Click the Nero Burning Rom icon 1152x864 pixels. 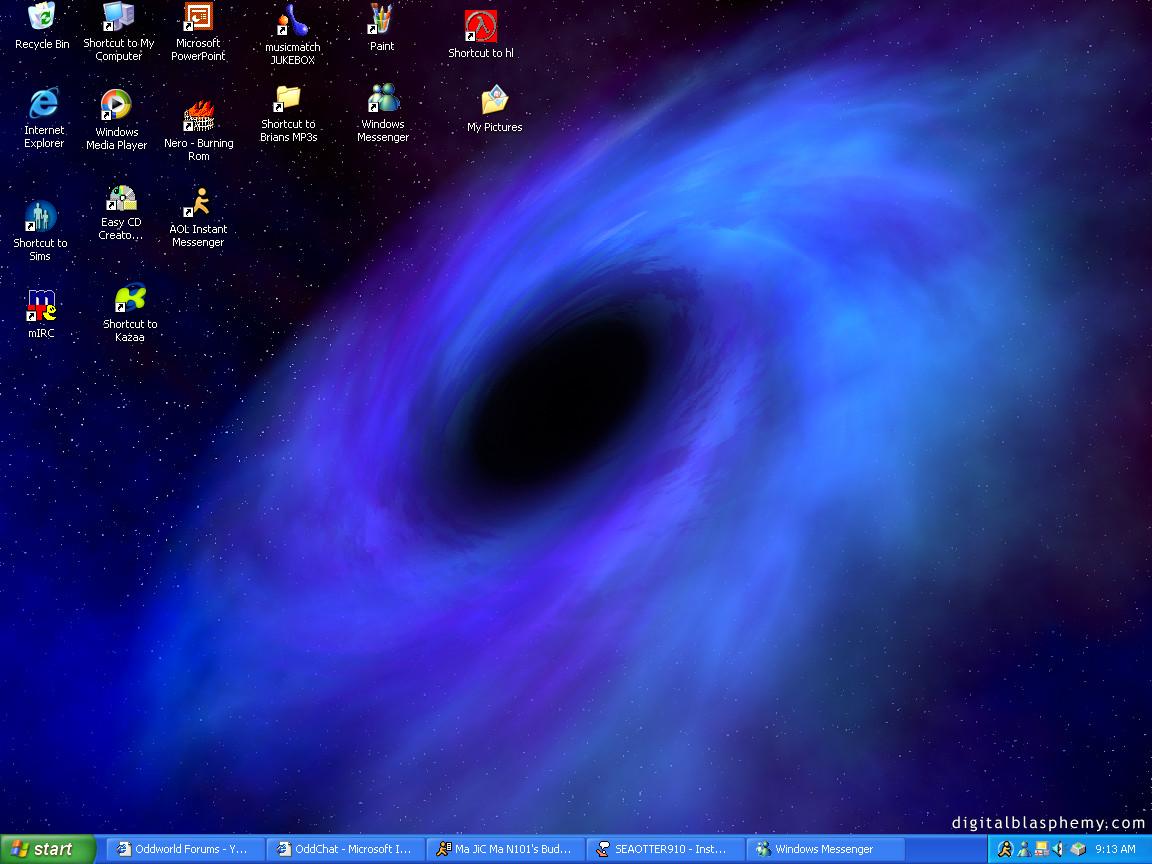(199, 117)
